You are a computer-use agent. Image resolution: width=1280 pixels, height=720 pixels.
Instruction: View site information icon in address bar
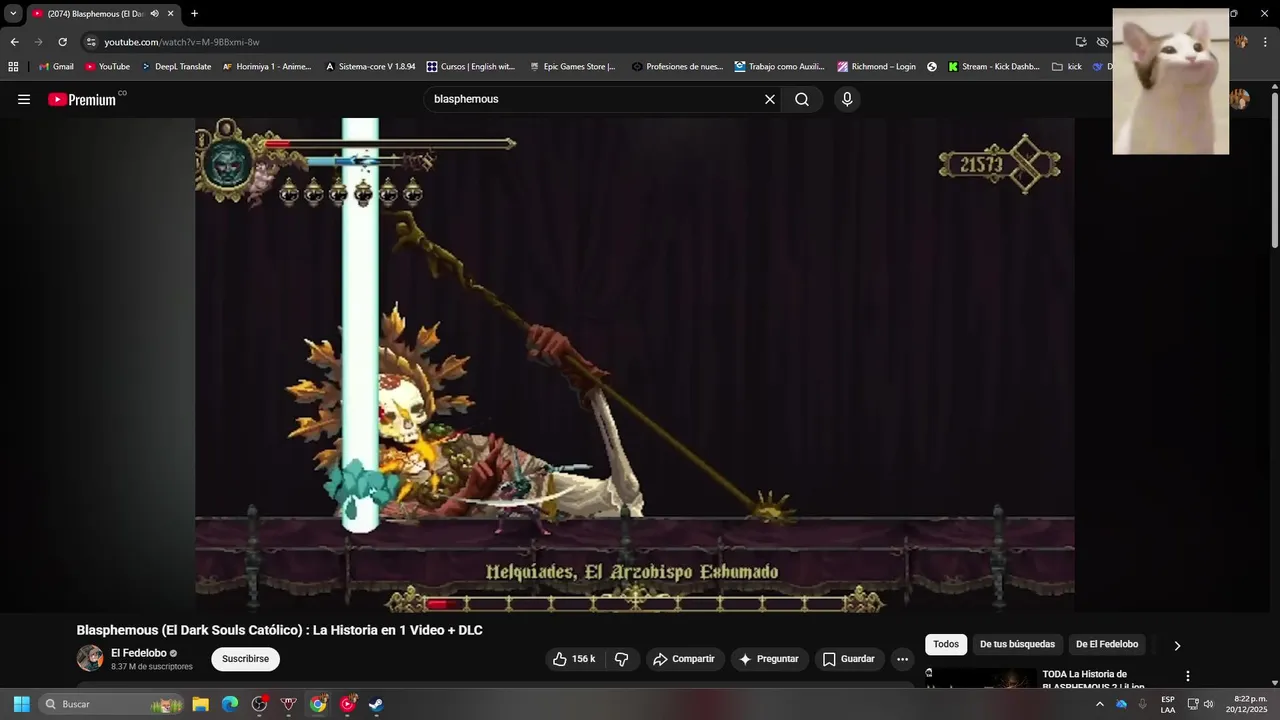(x=91, y=42)
